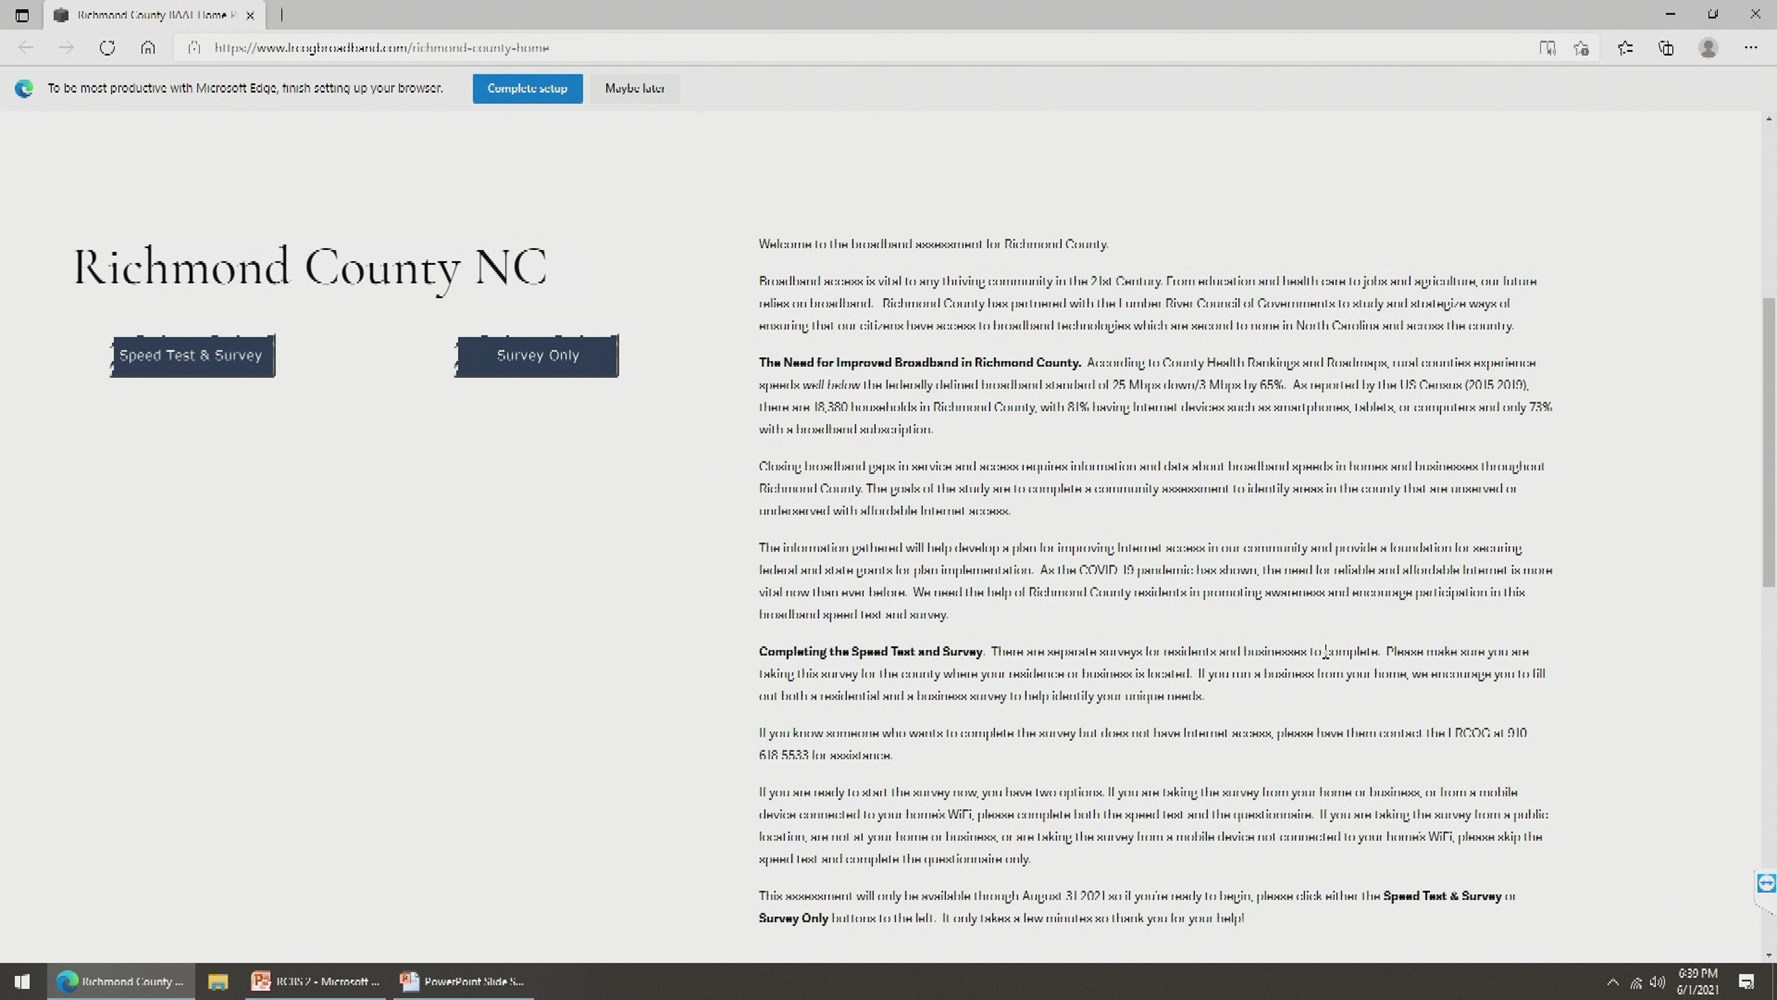The width and height of the screenshot is (1777, 1000).
Task: Close the Richmond County tab
Action: (250, 15)
